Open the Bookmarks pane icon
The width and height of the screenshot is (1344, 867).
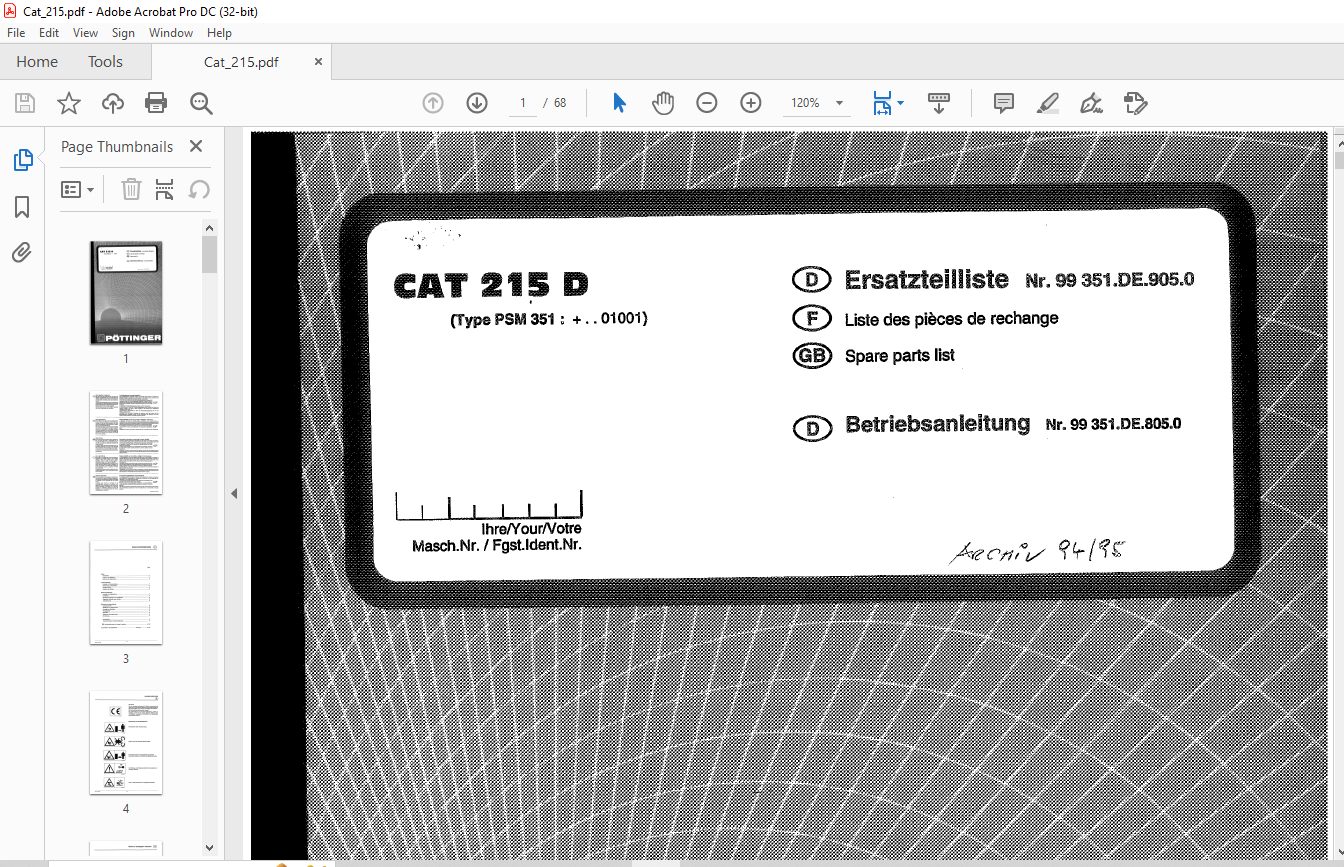[22, 207]
